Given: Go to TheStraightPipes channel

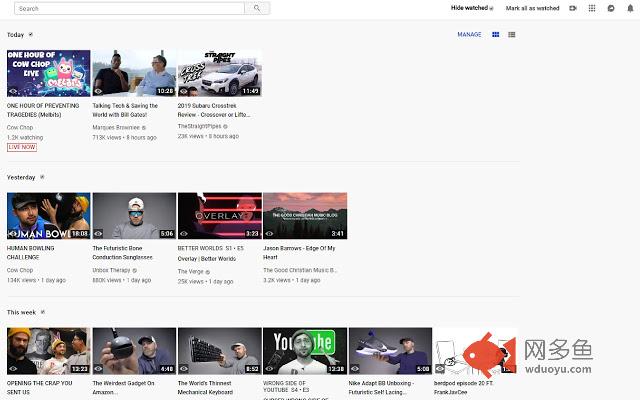Looking at the screenshot, I should [x=199, y=126].
